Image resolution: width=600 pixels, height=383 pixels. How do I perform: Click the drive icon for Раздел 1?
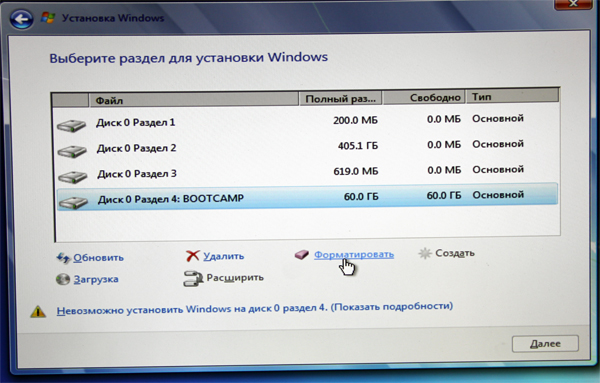[x=71, y=126]
